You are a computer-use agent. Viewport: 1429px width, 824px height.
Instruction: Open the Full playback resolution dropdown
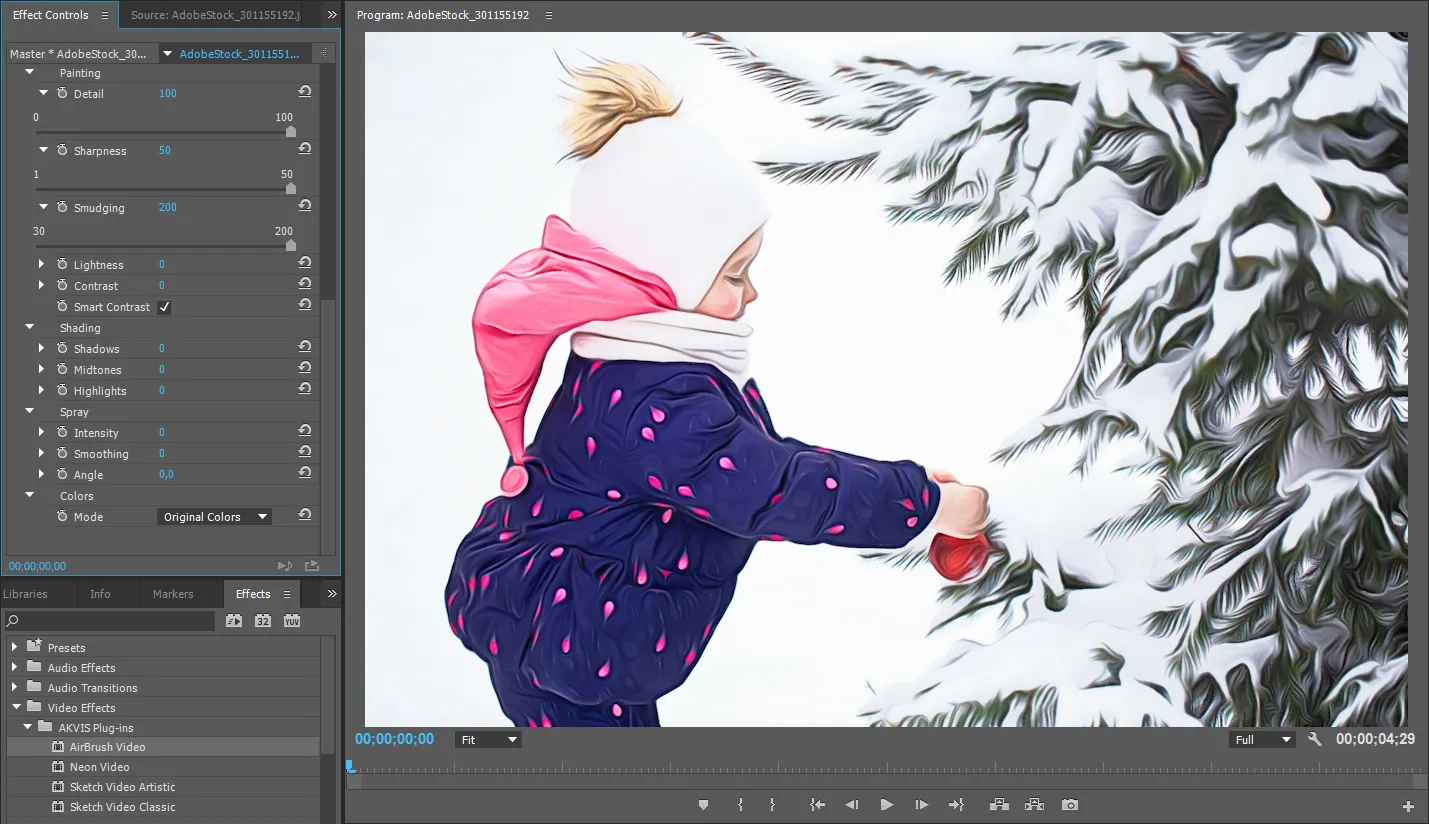pos(1262,739)
